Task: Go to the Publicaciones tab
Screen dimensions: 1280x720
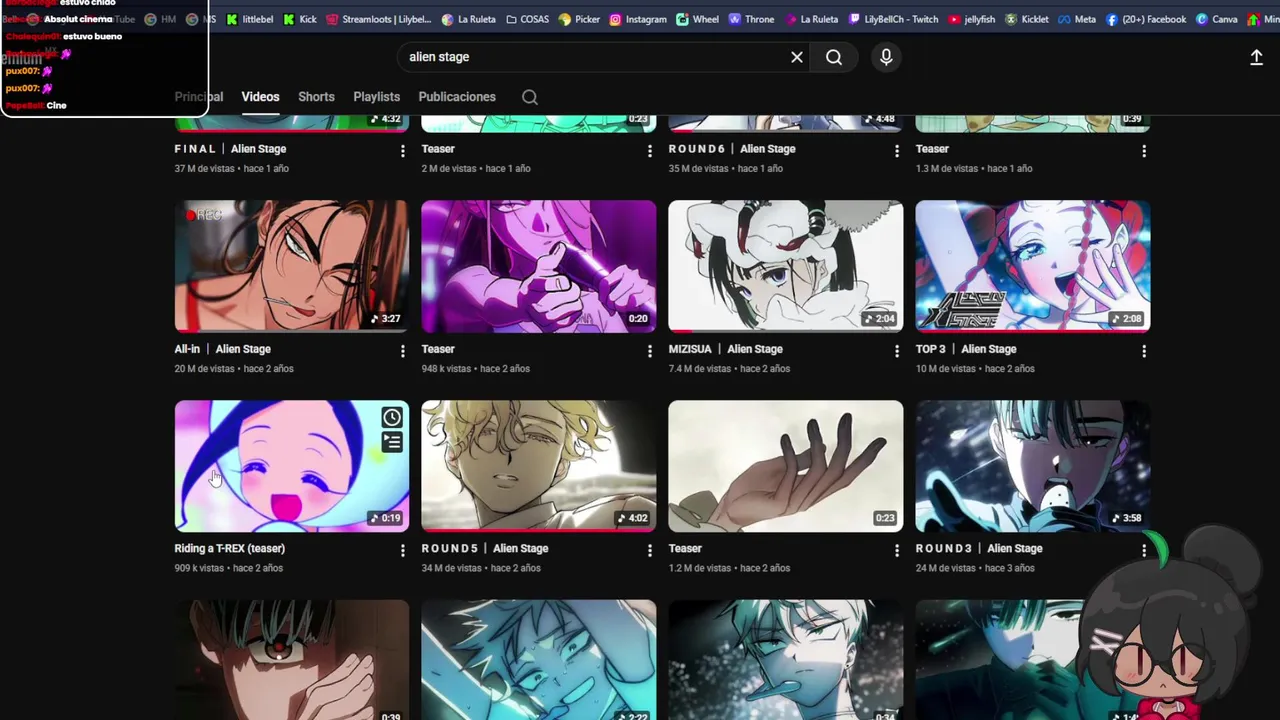Action: [457, 97]
